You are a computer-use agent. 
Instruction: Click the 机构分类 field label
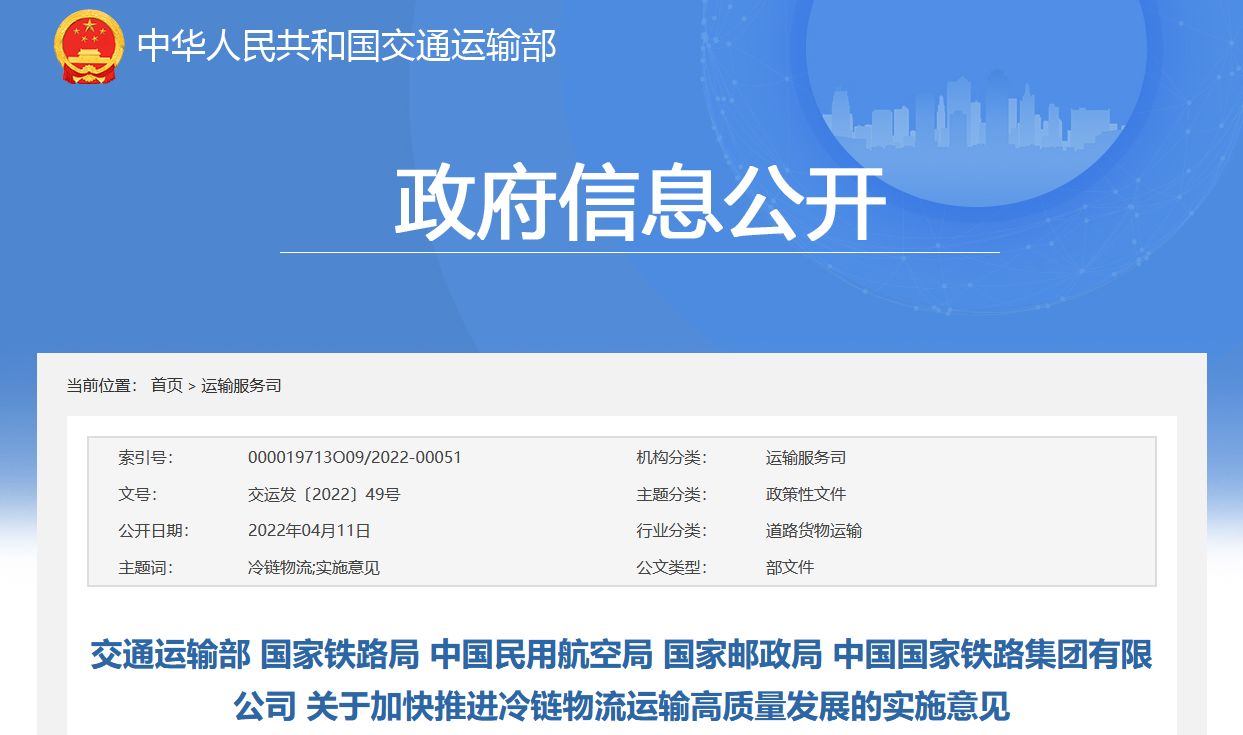pos(671,458)
